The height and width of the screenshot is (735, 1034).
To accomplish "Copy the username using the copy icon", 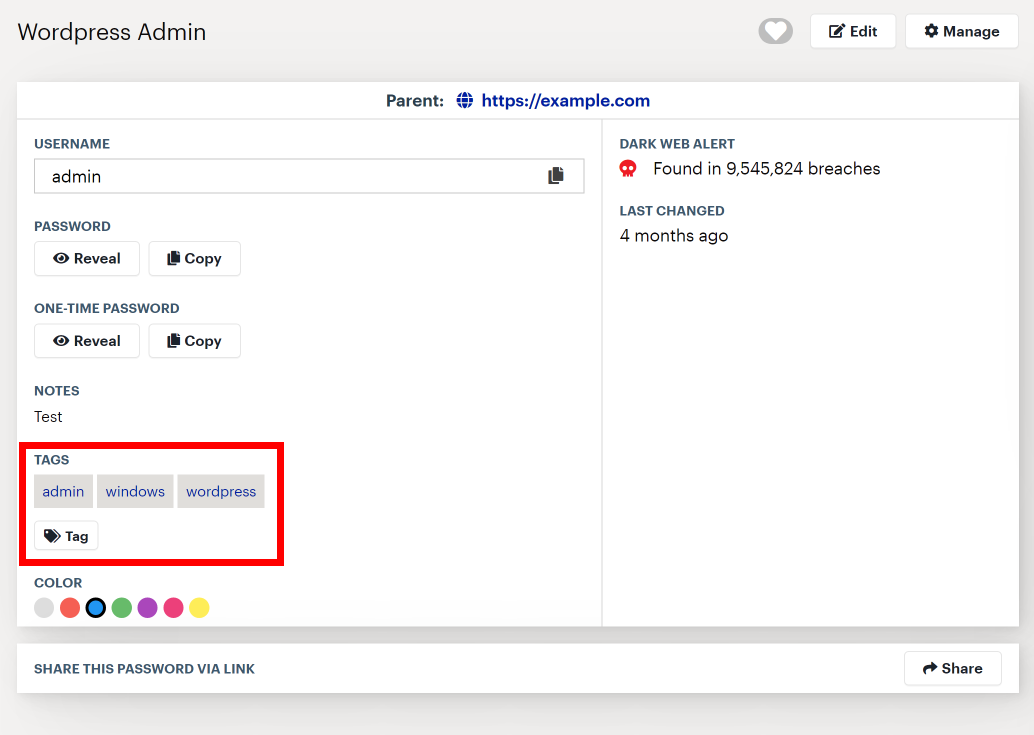I will [x=556, y=175].
